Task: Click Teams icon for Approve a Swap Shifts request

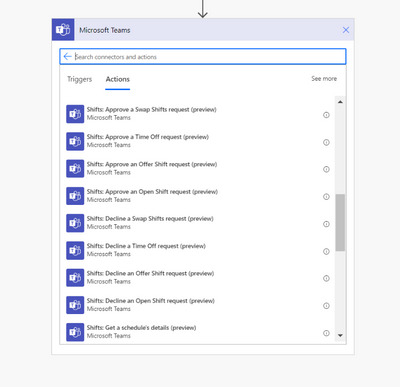Action: pos(75,114)
